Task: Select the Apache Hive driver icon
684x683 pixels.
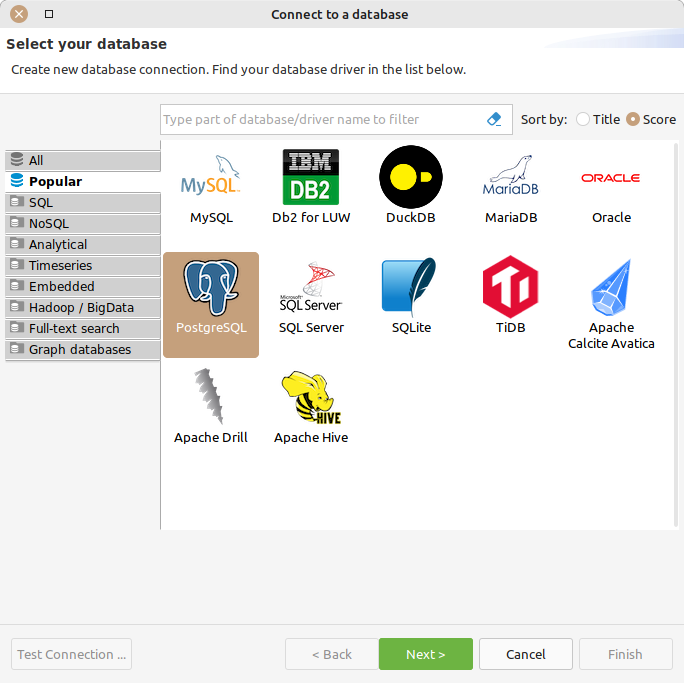Action: pos(311,398)
